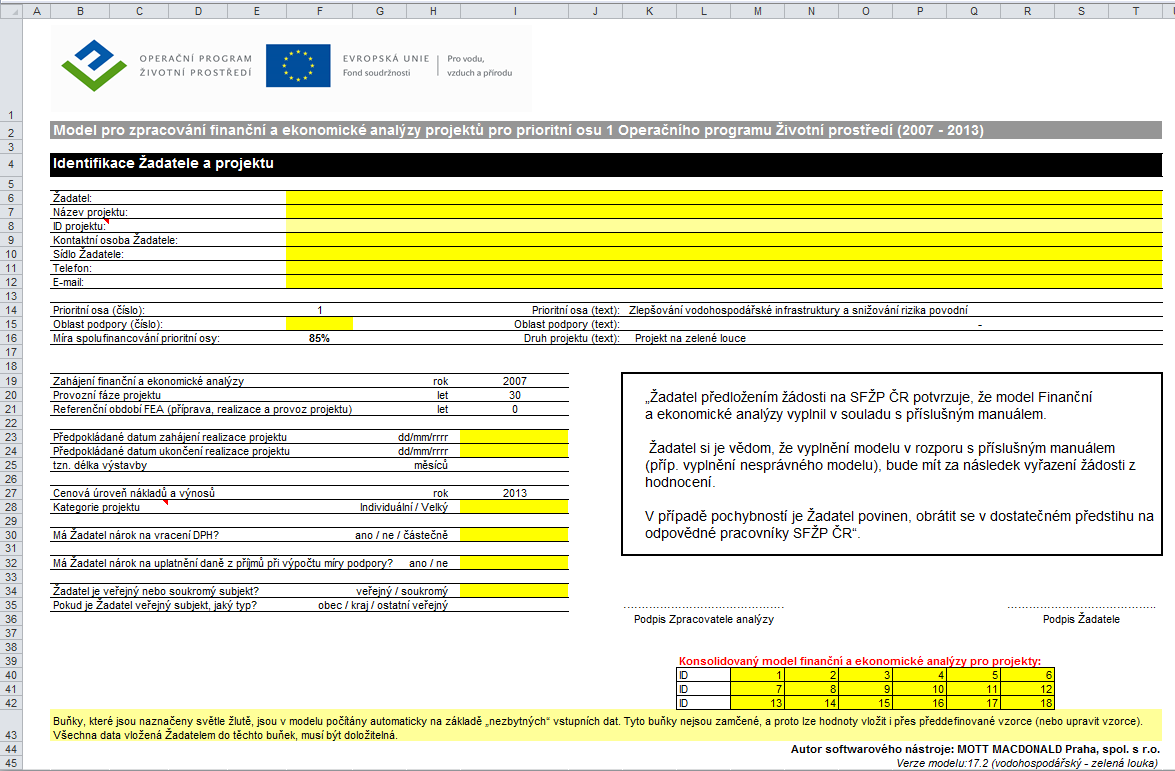Click the applicant declaration text box
This screenshot has height=771, width=1175.
pyautogui.click(x=892, y=465)
